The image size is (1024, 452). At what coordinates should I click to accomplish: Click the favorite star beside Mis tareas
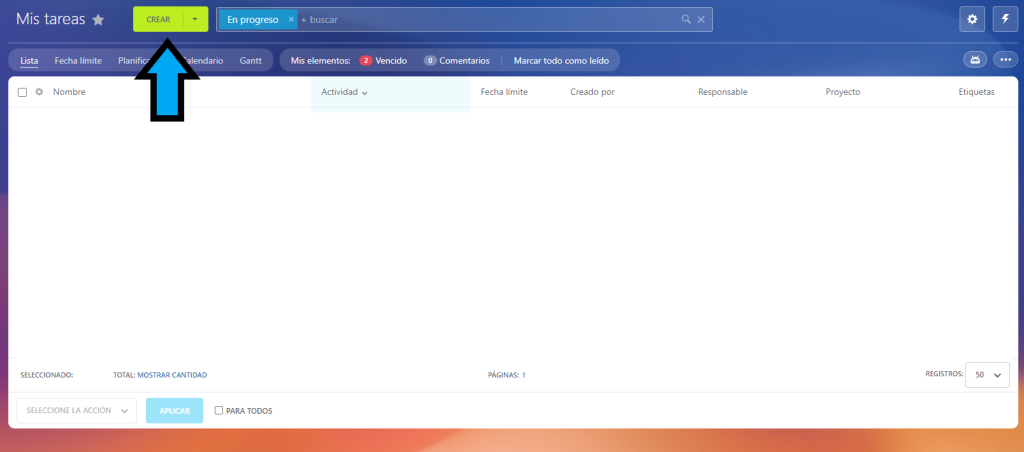(98, 20)
